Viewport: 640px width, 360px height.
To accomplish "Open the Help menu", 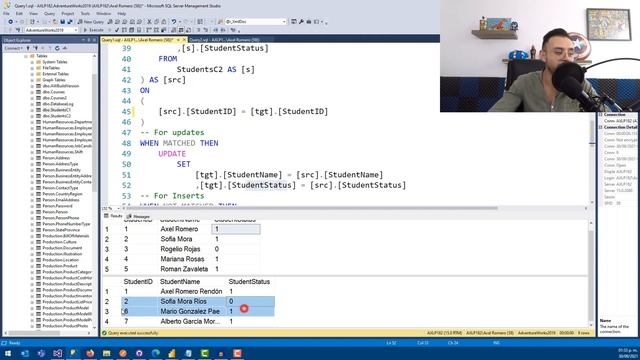I will point(122,13).
